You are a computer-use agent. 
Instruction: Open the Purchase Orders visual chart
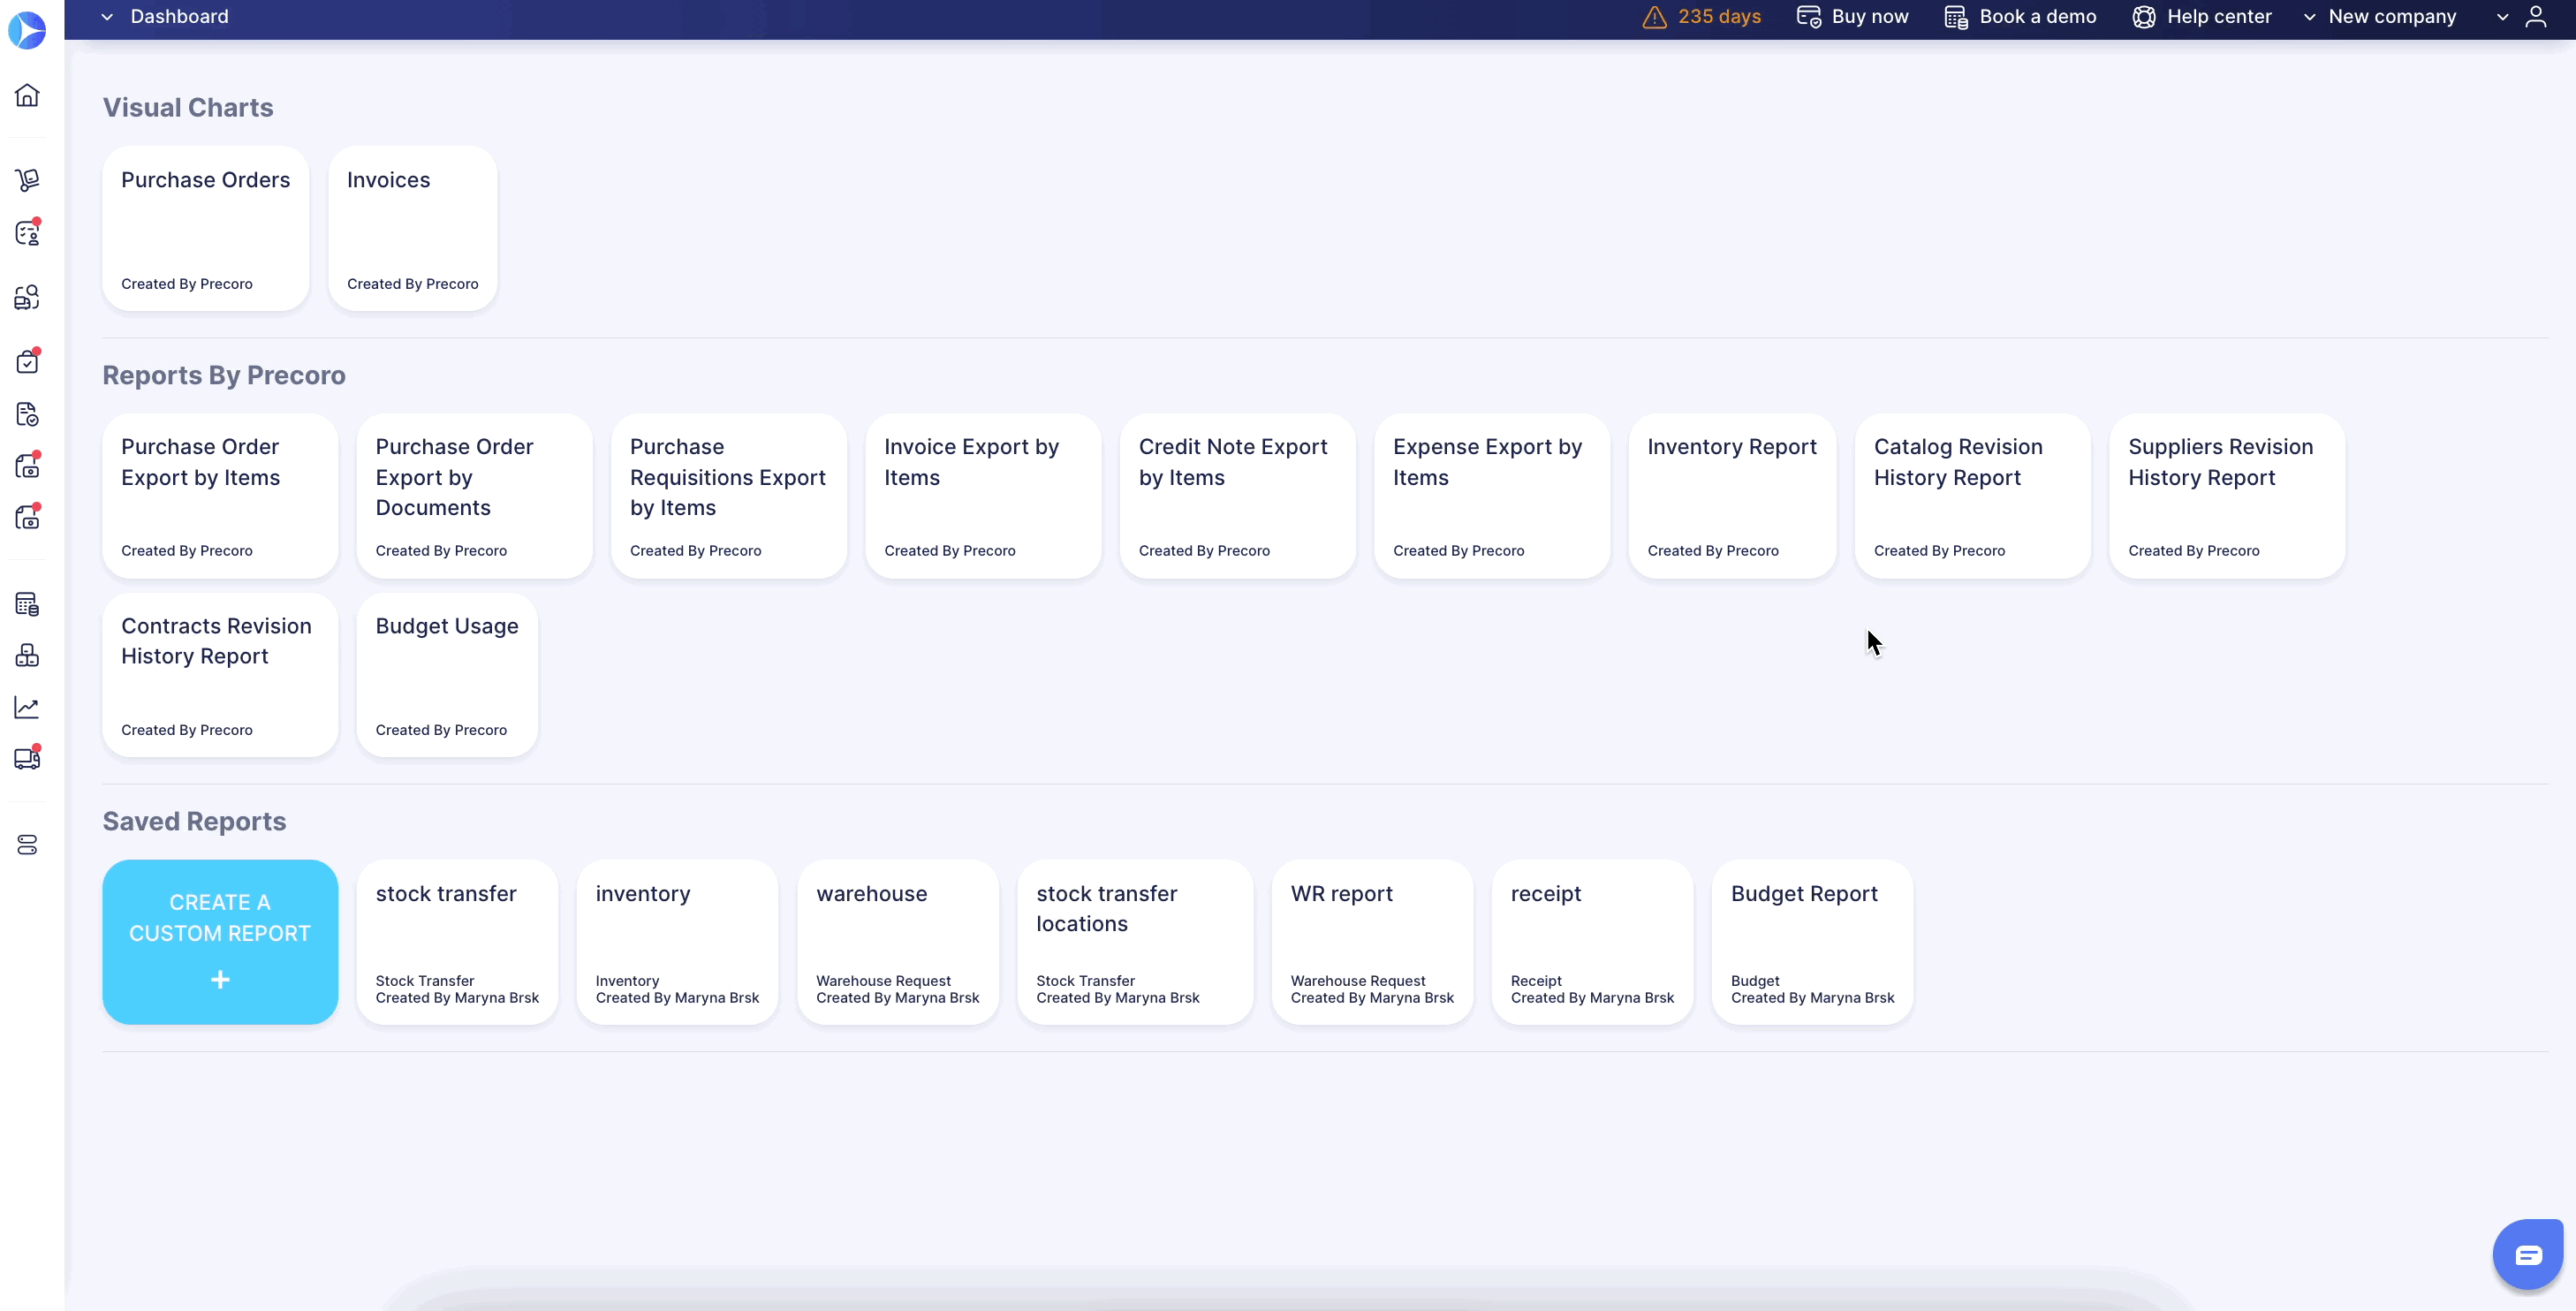pos(206,229)
